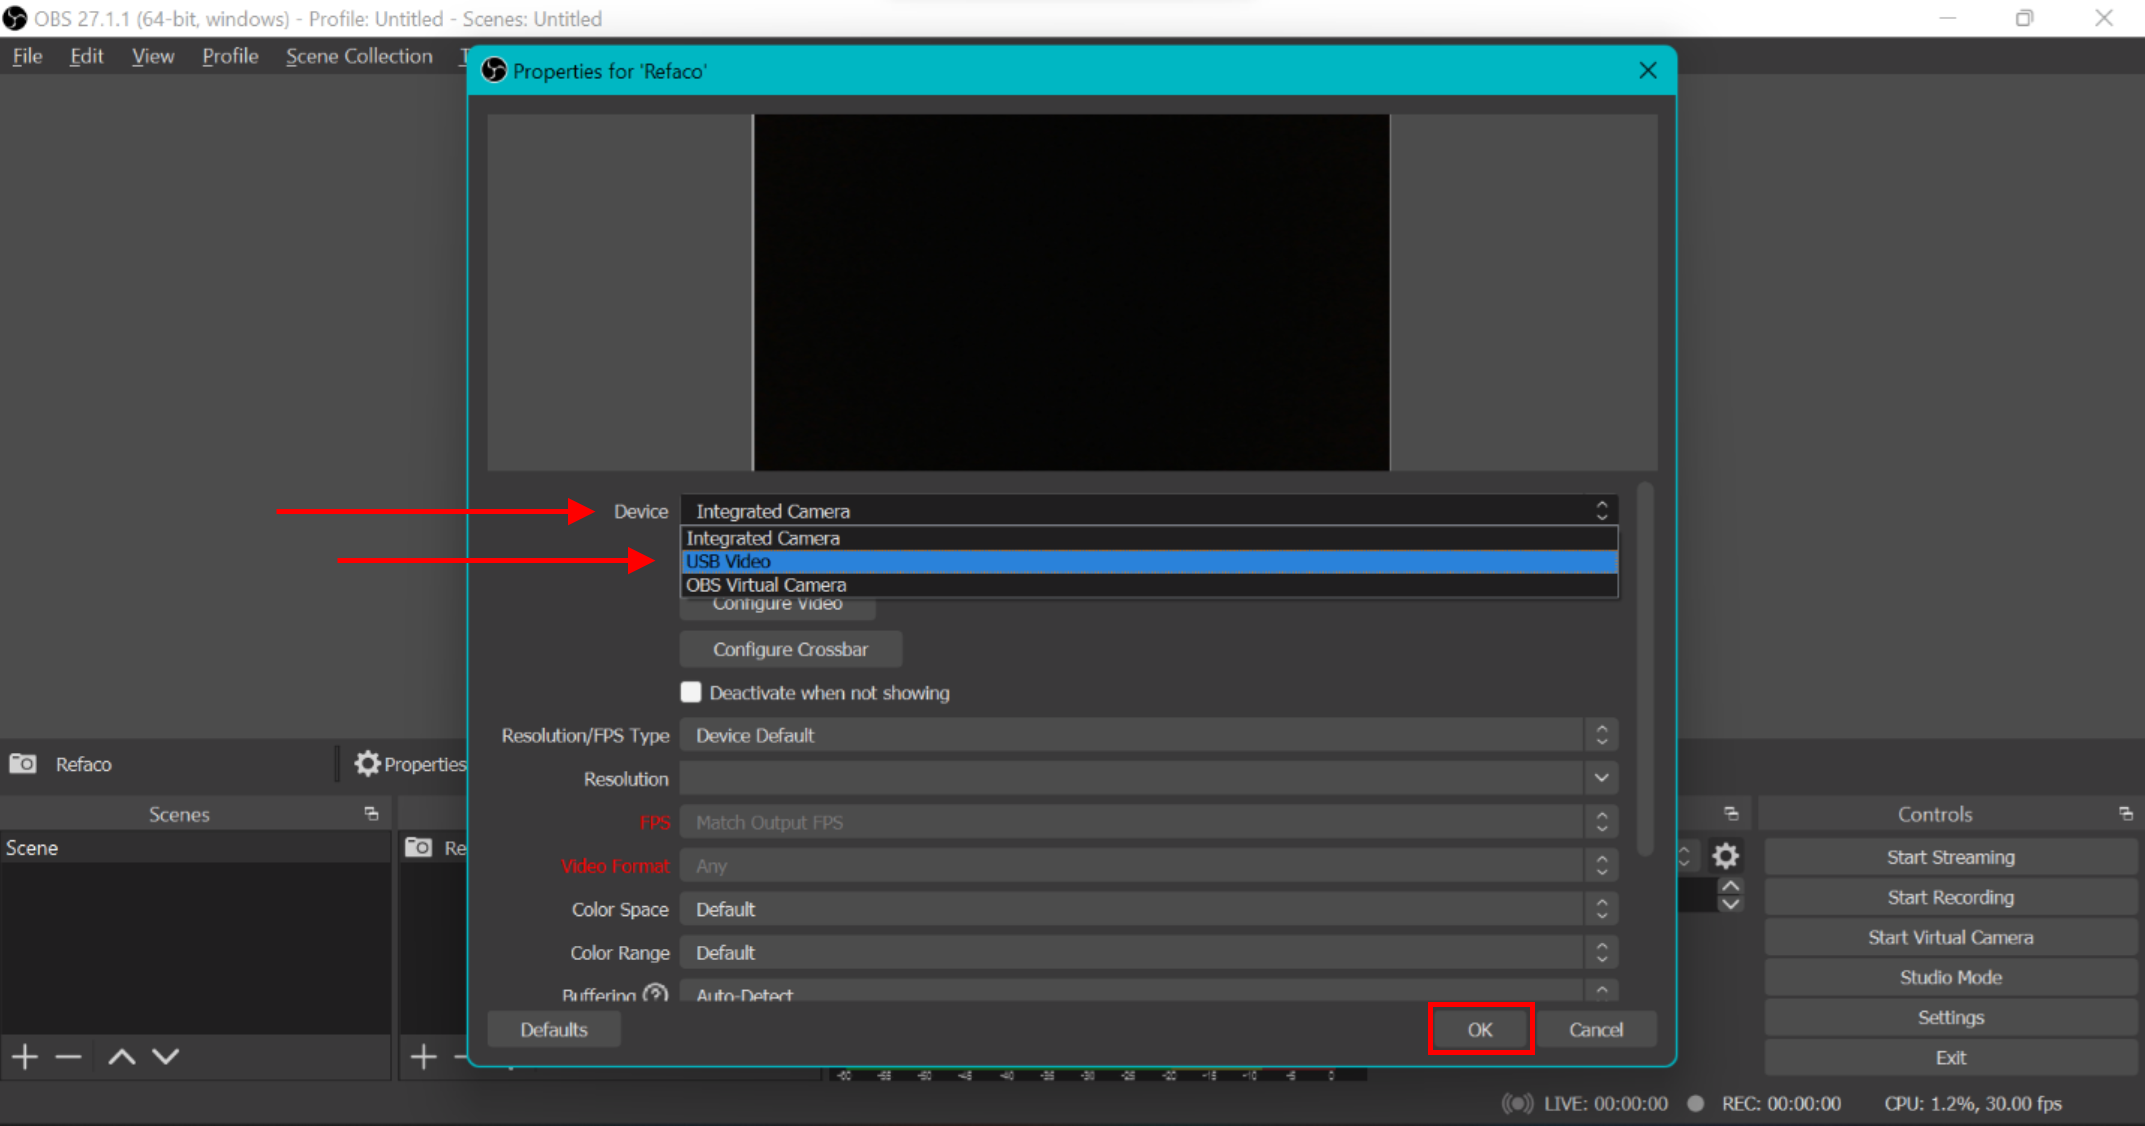Screen dimensions: 2145x1126
Task: Pop out the Controls dock icon
Action: [x=2125, y=814]
